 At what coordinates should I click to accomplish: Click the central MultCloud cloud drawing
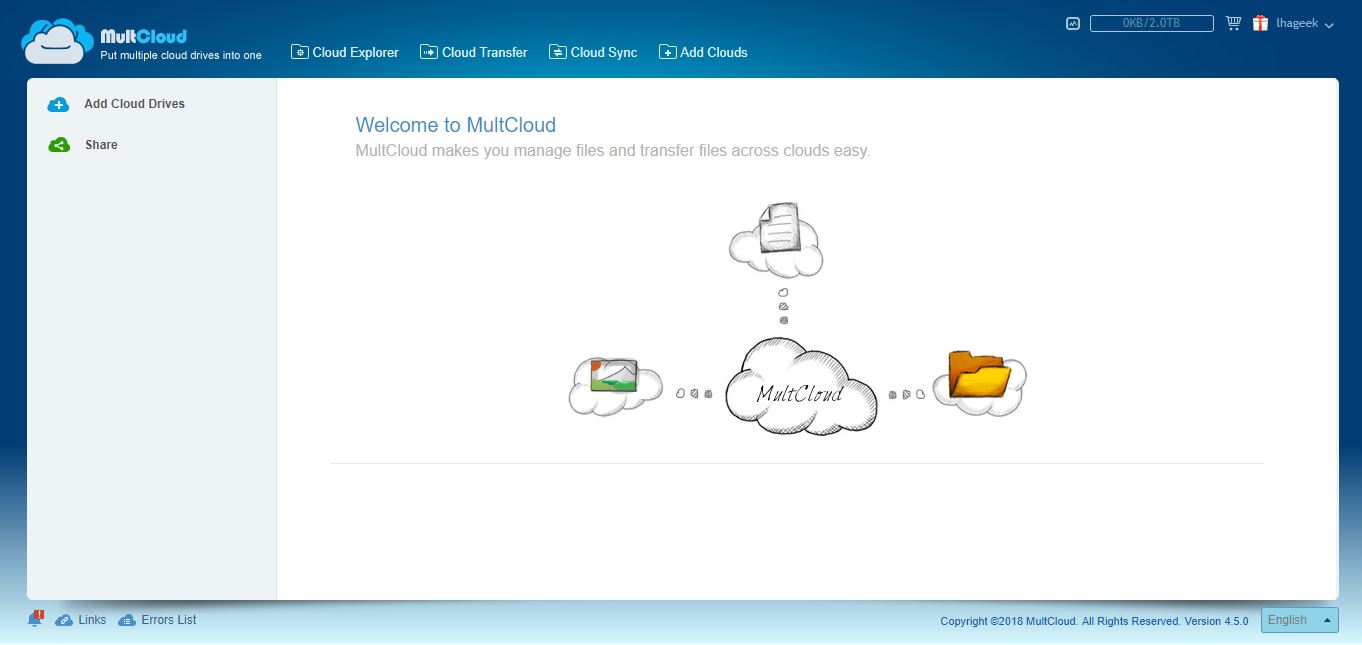point(801,387)
